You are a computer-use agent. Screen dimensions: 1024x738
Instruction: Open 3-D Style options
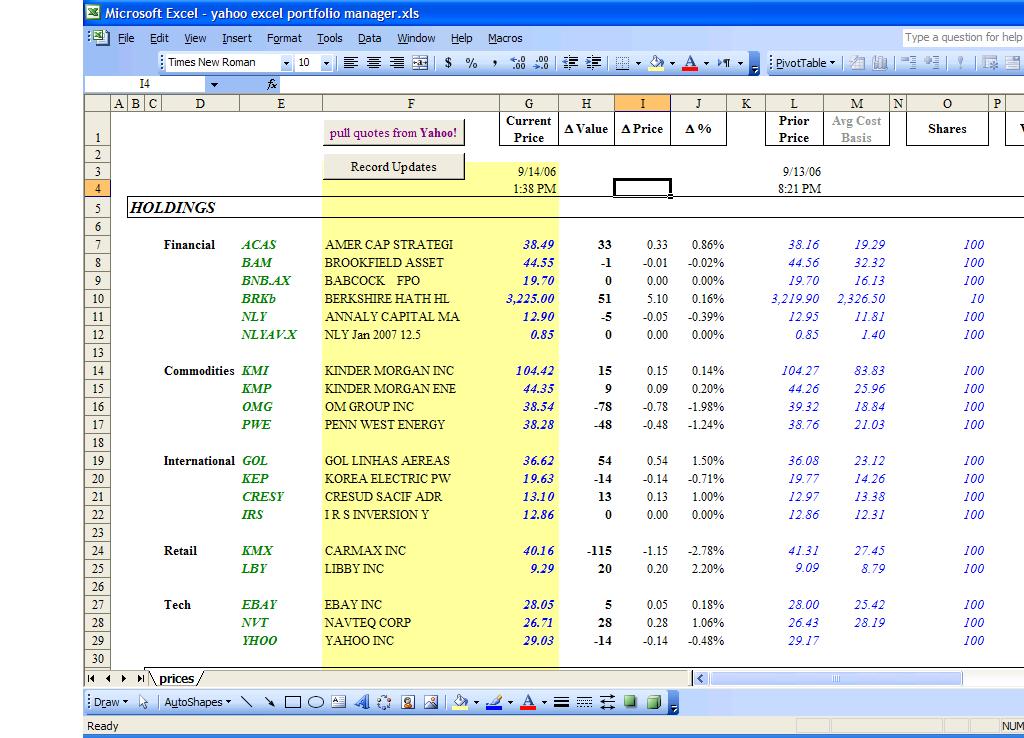(x=654, y=702)
